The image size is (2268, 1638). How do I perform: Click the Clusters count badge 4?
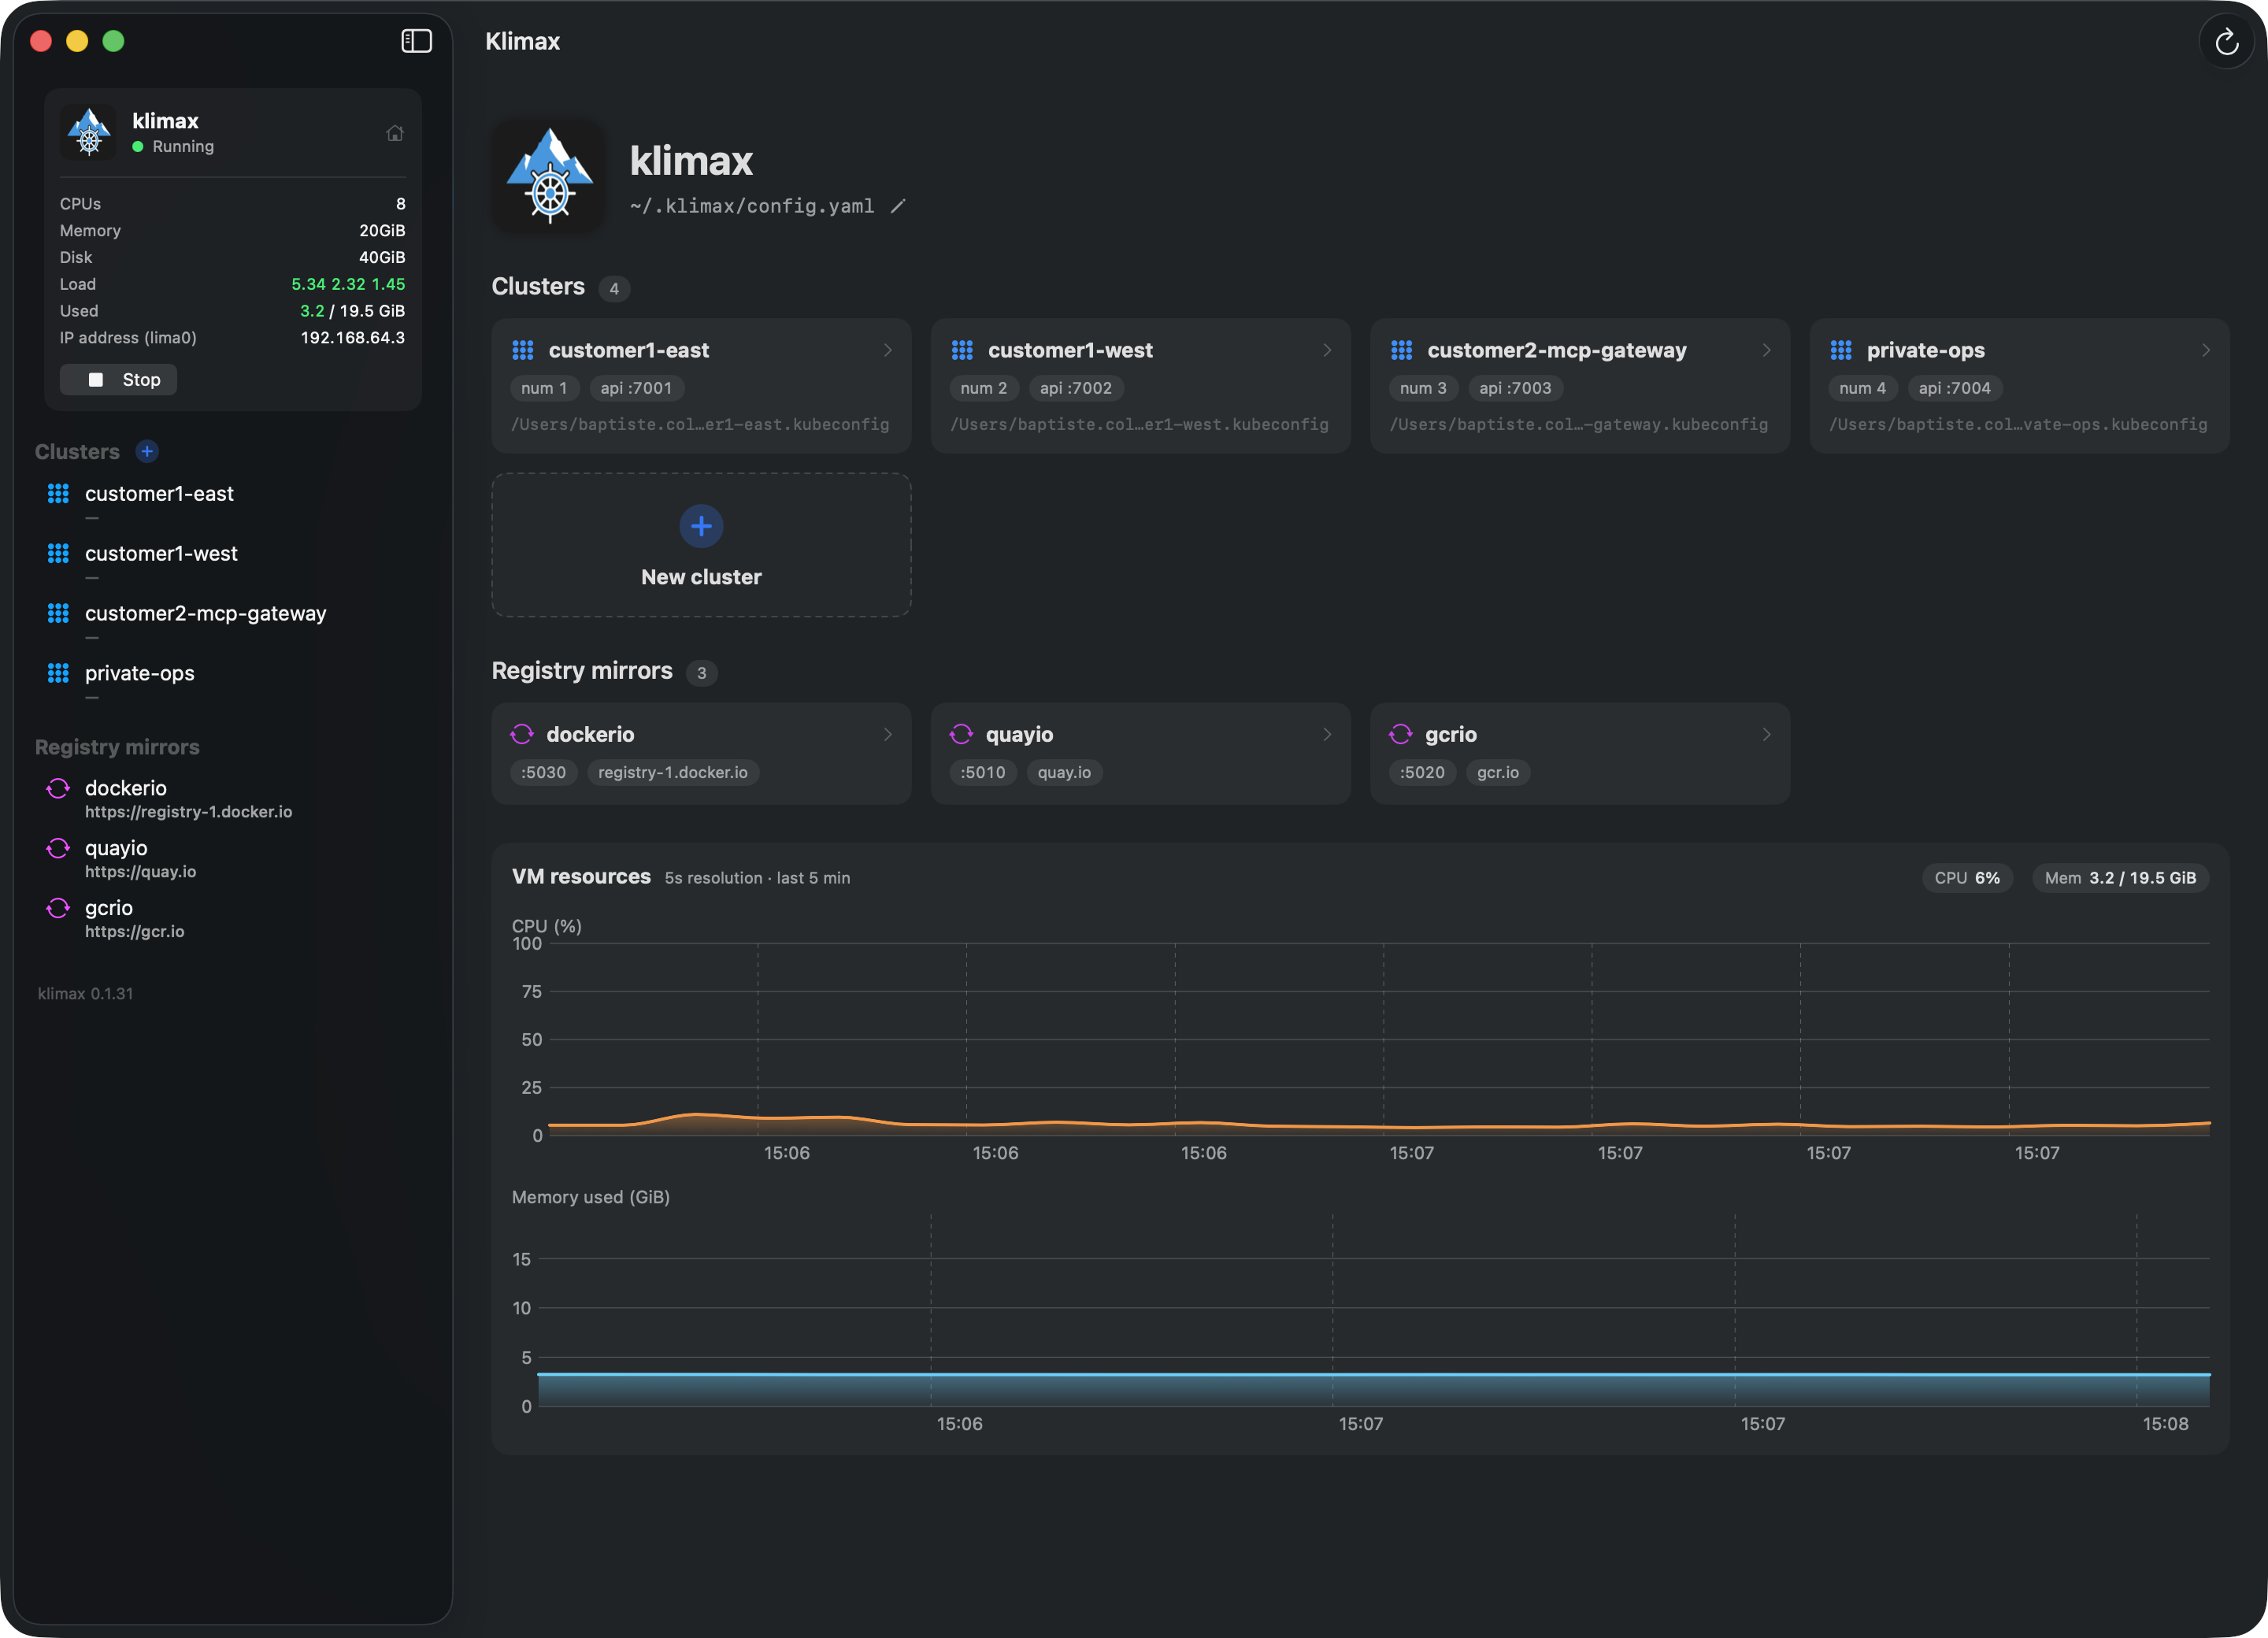(x=614, y=289)
